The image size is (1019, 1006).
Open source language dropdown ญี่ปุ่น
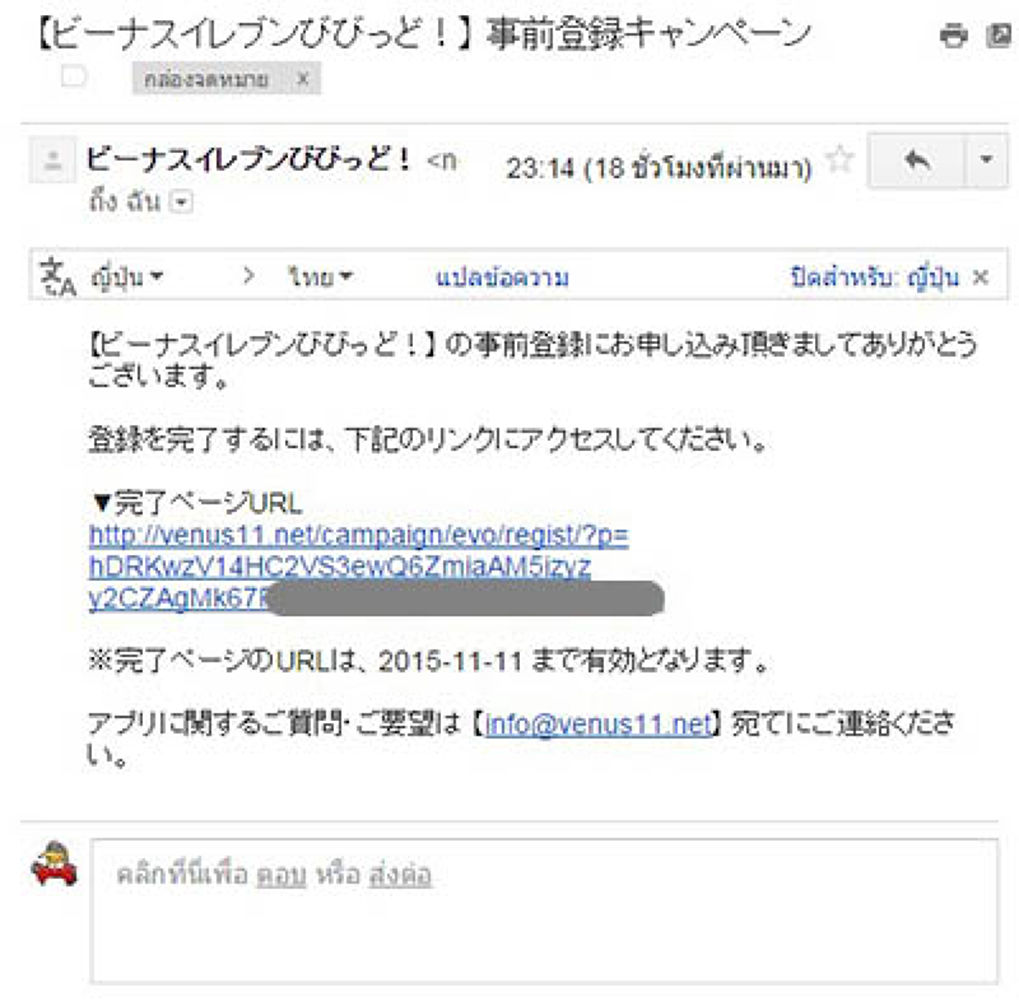(x=126, y=277)
